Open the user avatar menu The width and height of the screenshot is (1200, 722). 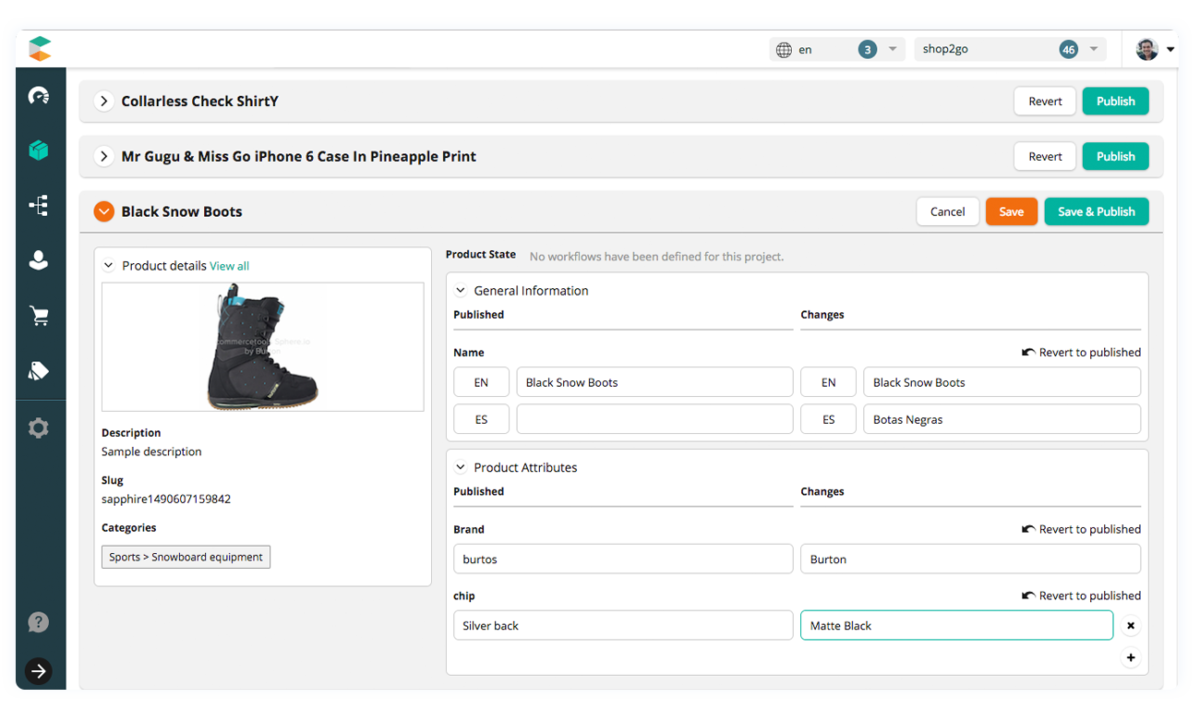(x=1147, y=48)
